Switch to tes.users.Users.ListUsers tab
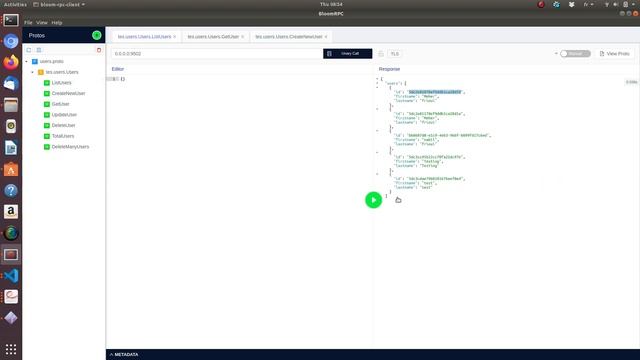The width and height of the screenshot is (640, 360). [144, 37]
